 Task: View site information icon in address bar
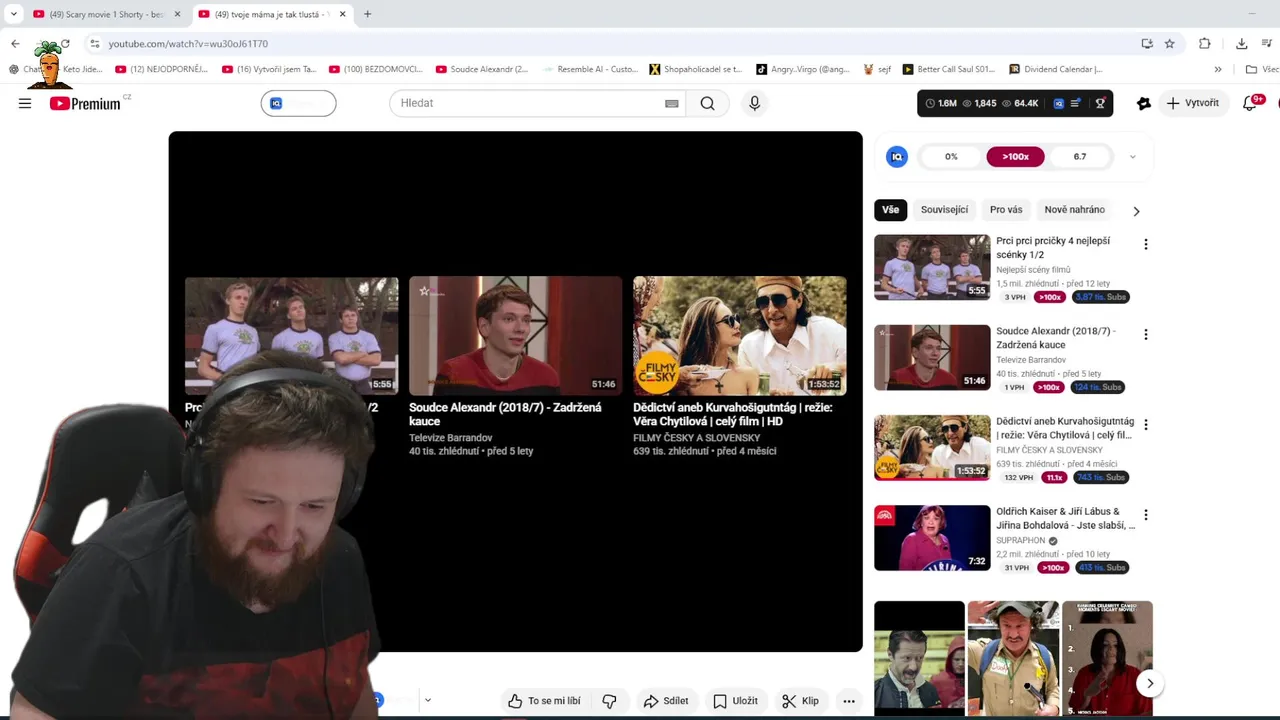coord(94,44)
